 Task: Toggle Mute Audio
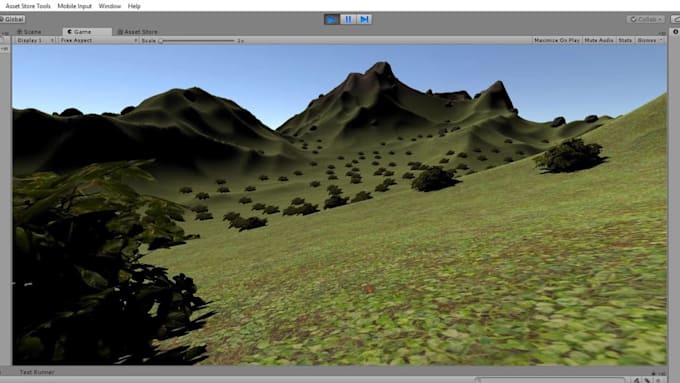(x=599, y=40)
